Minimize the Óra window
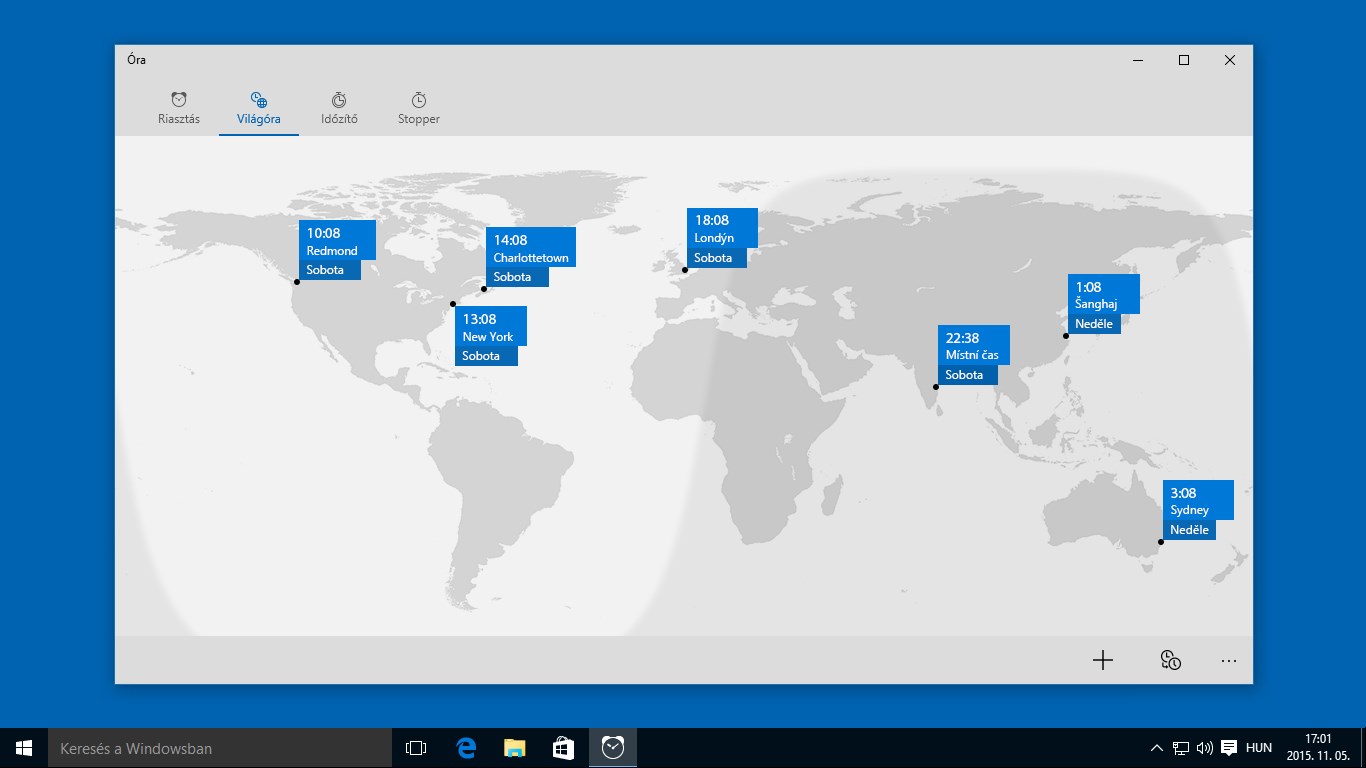1366x768 pixels. pos(1138,60)
